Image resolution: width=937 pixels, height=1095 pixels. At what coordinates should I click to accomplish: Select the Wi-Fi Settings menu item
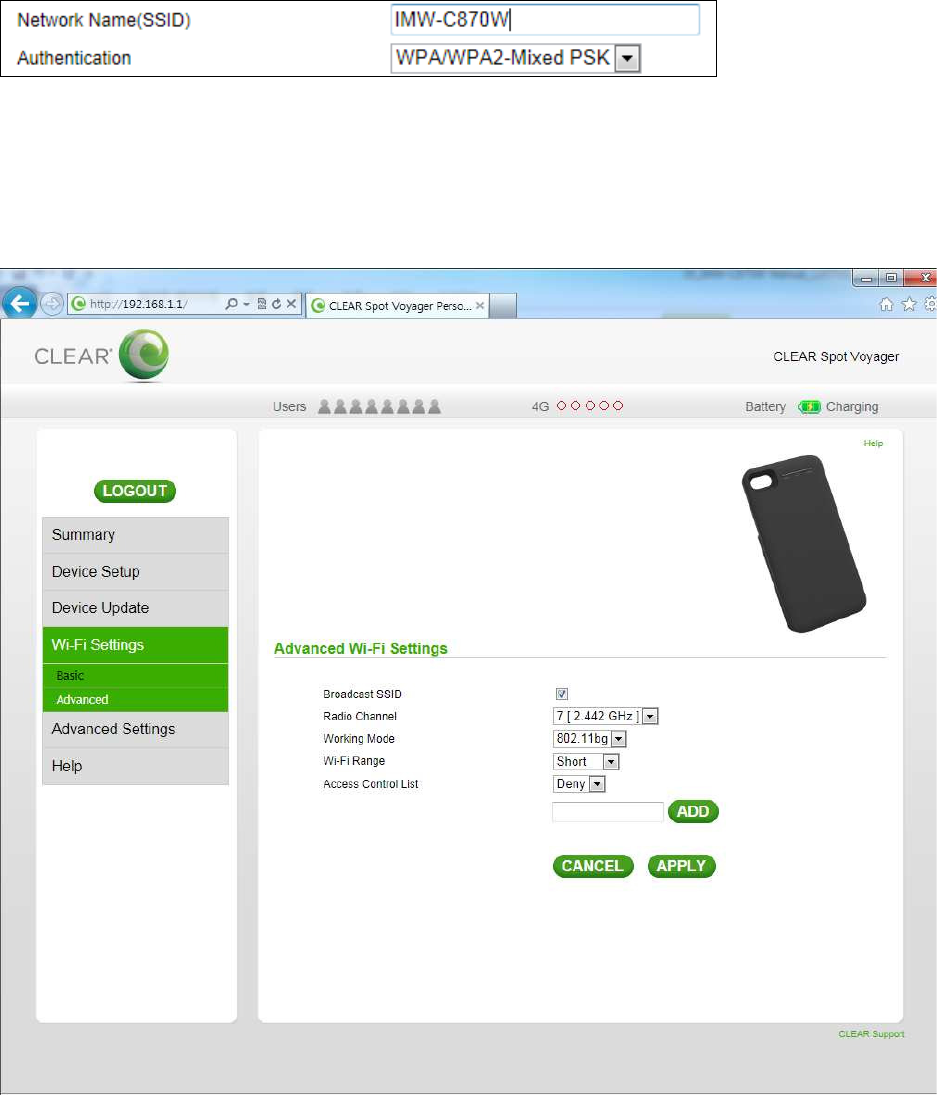135,645
